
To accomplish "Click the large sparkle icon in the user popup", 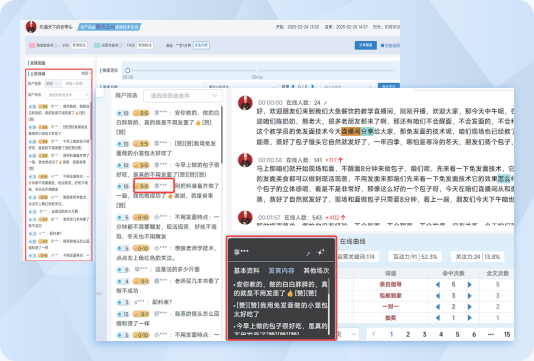I will pos(321,252).
